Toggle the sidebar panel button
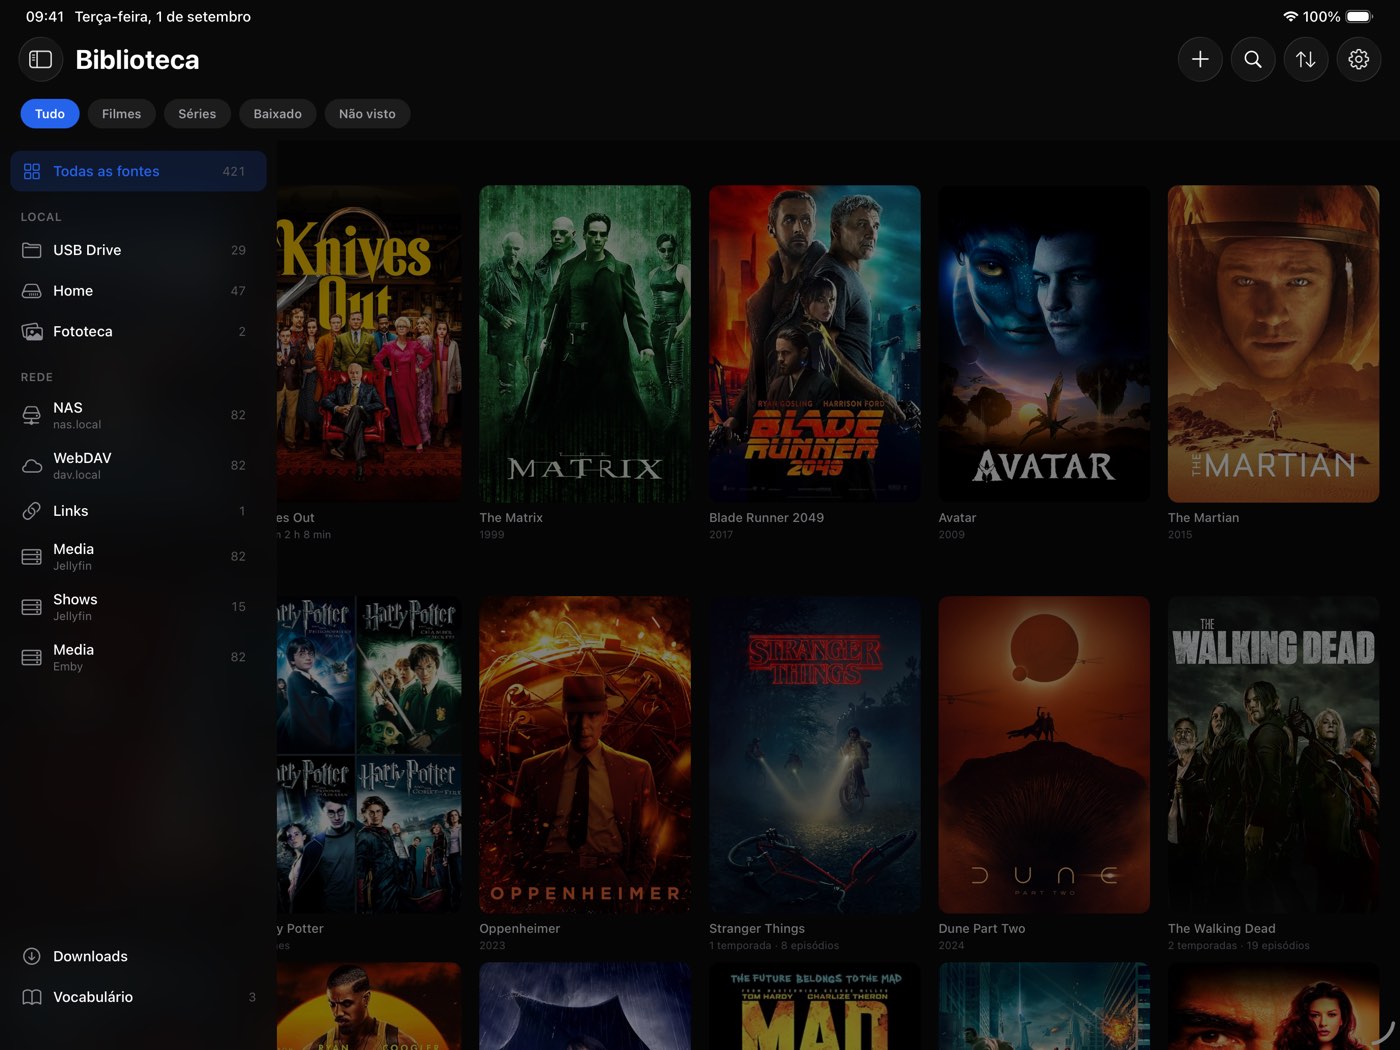Viewport: 1400px width, 1050px height. 41,60
